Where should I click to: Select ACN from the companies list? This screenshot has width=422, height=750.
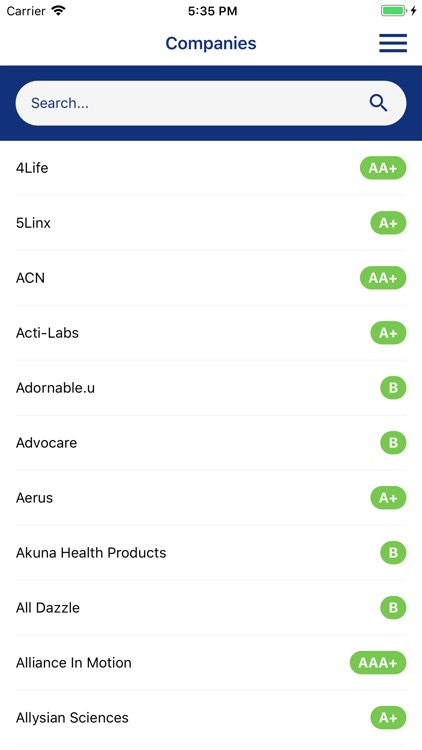[211, 278]
